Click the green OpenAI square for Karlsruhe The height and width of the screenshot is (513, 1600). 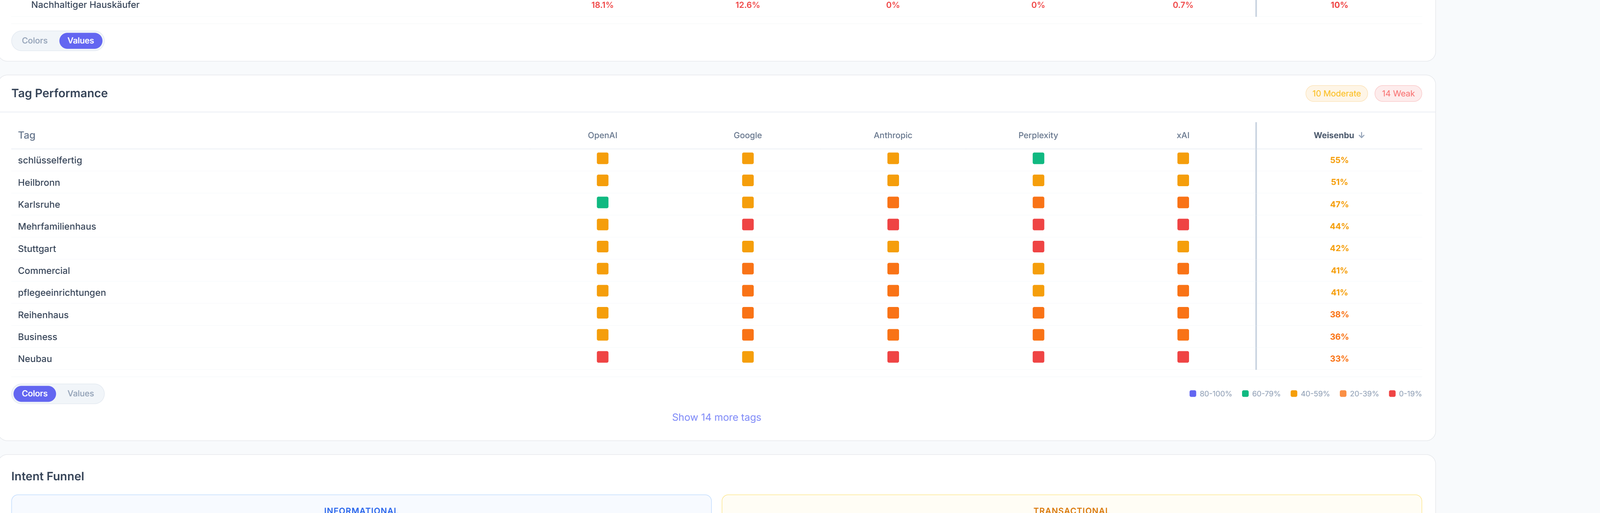point(602,203)
